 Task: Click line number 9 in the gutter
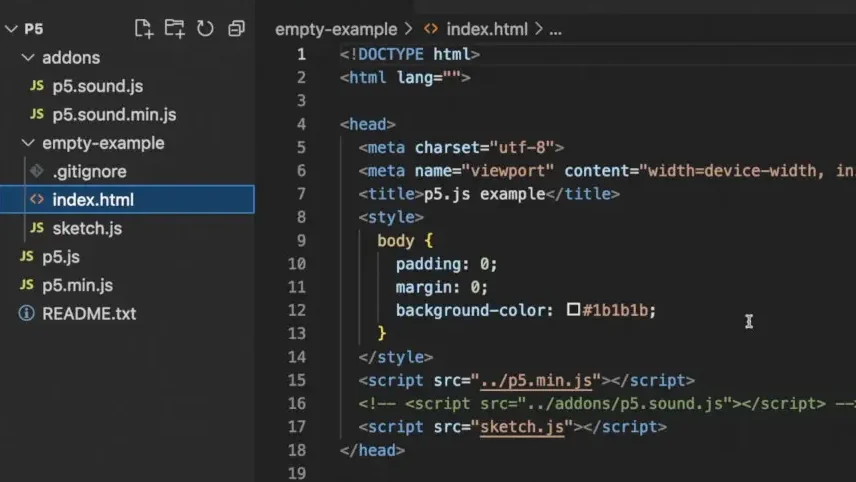point(301,241)
